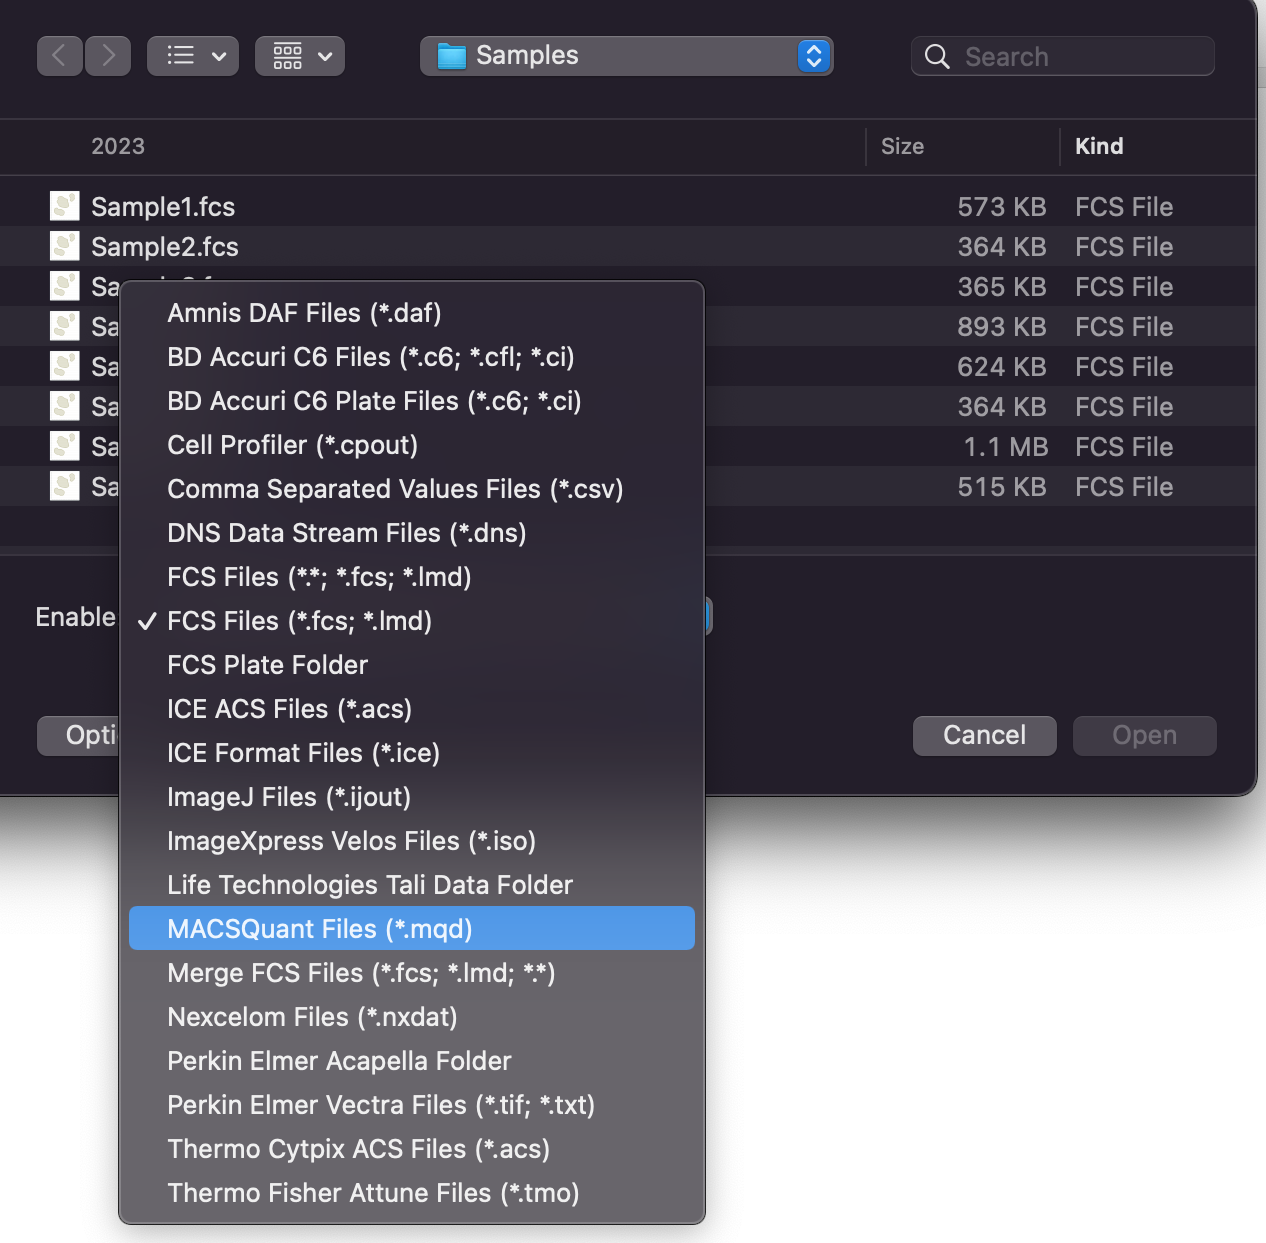Open the grid grouping options dropdown
The image size is (1266, 1243).
click(x=300, y=56)
